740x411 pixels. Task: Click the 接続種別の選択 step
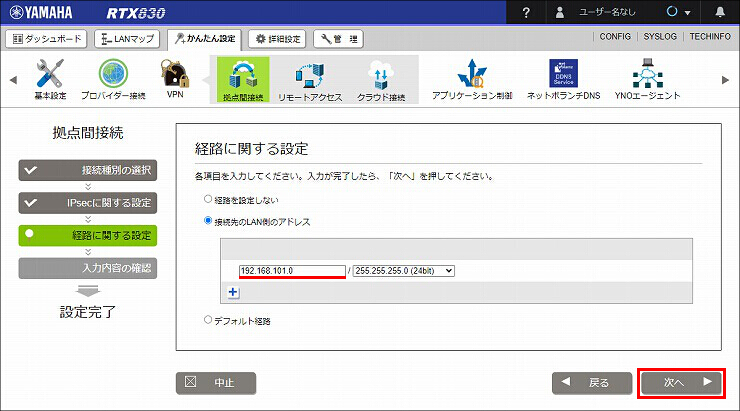click(88, 170)
